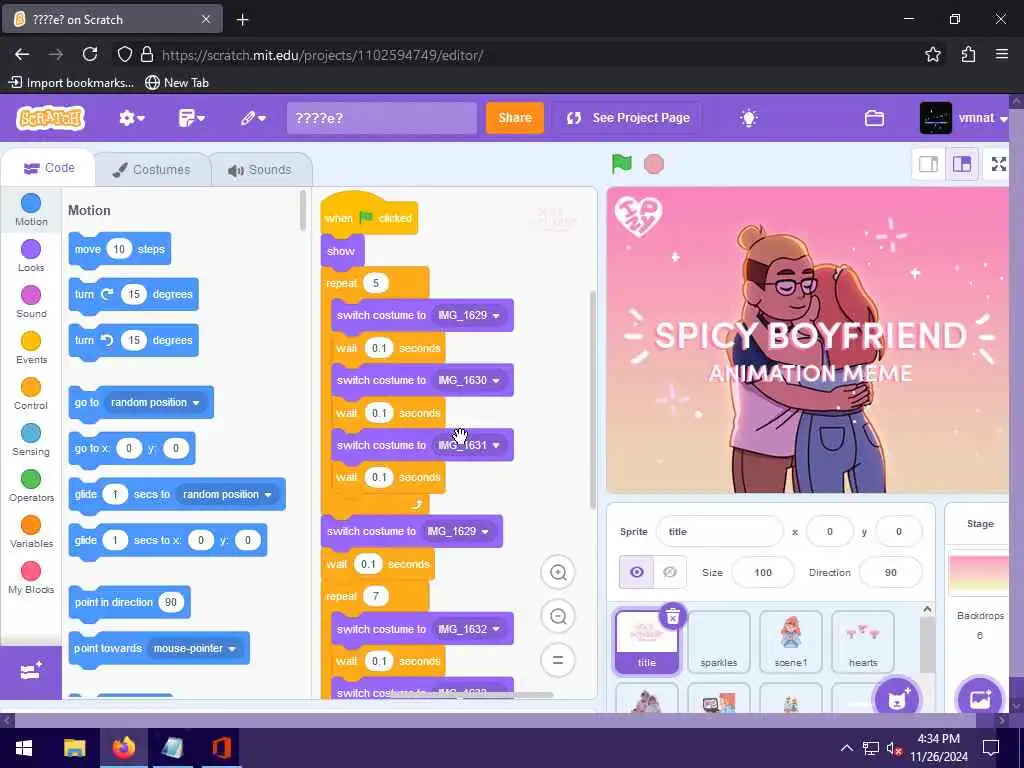Screen dimensions: 1024x768
Task: Select the Sensing block category
Action: (x=31, y=440)
